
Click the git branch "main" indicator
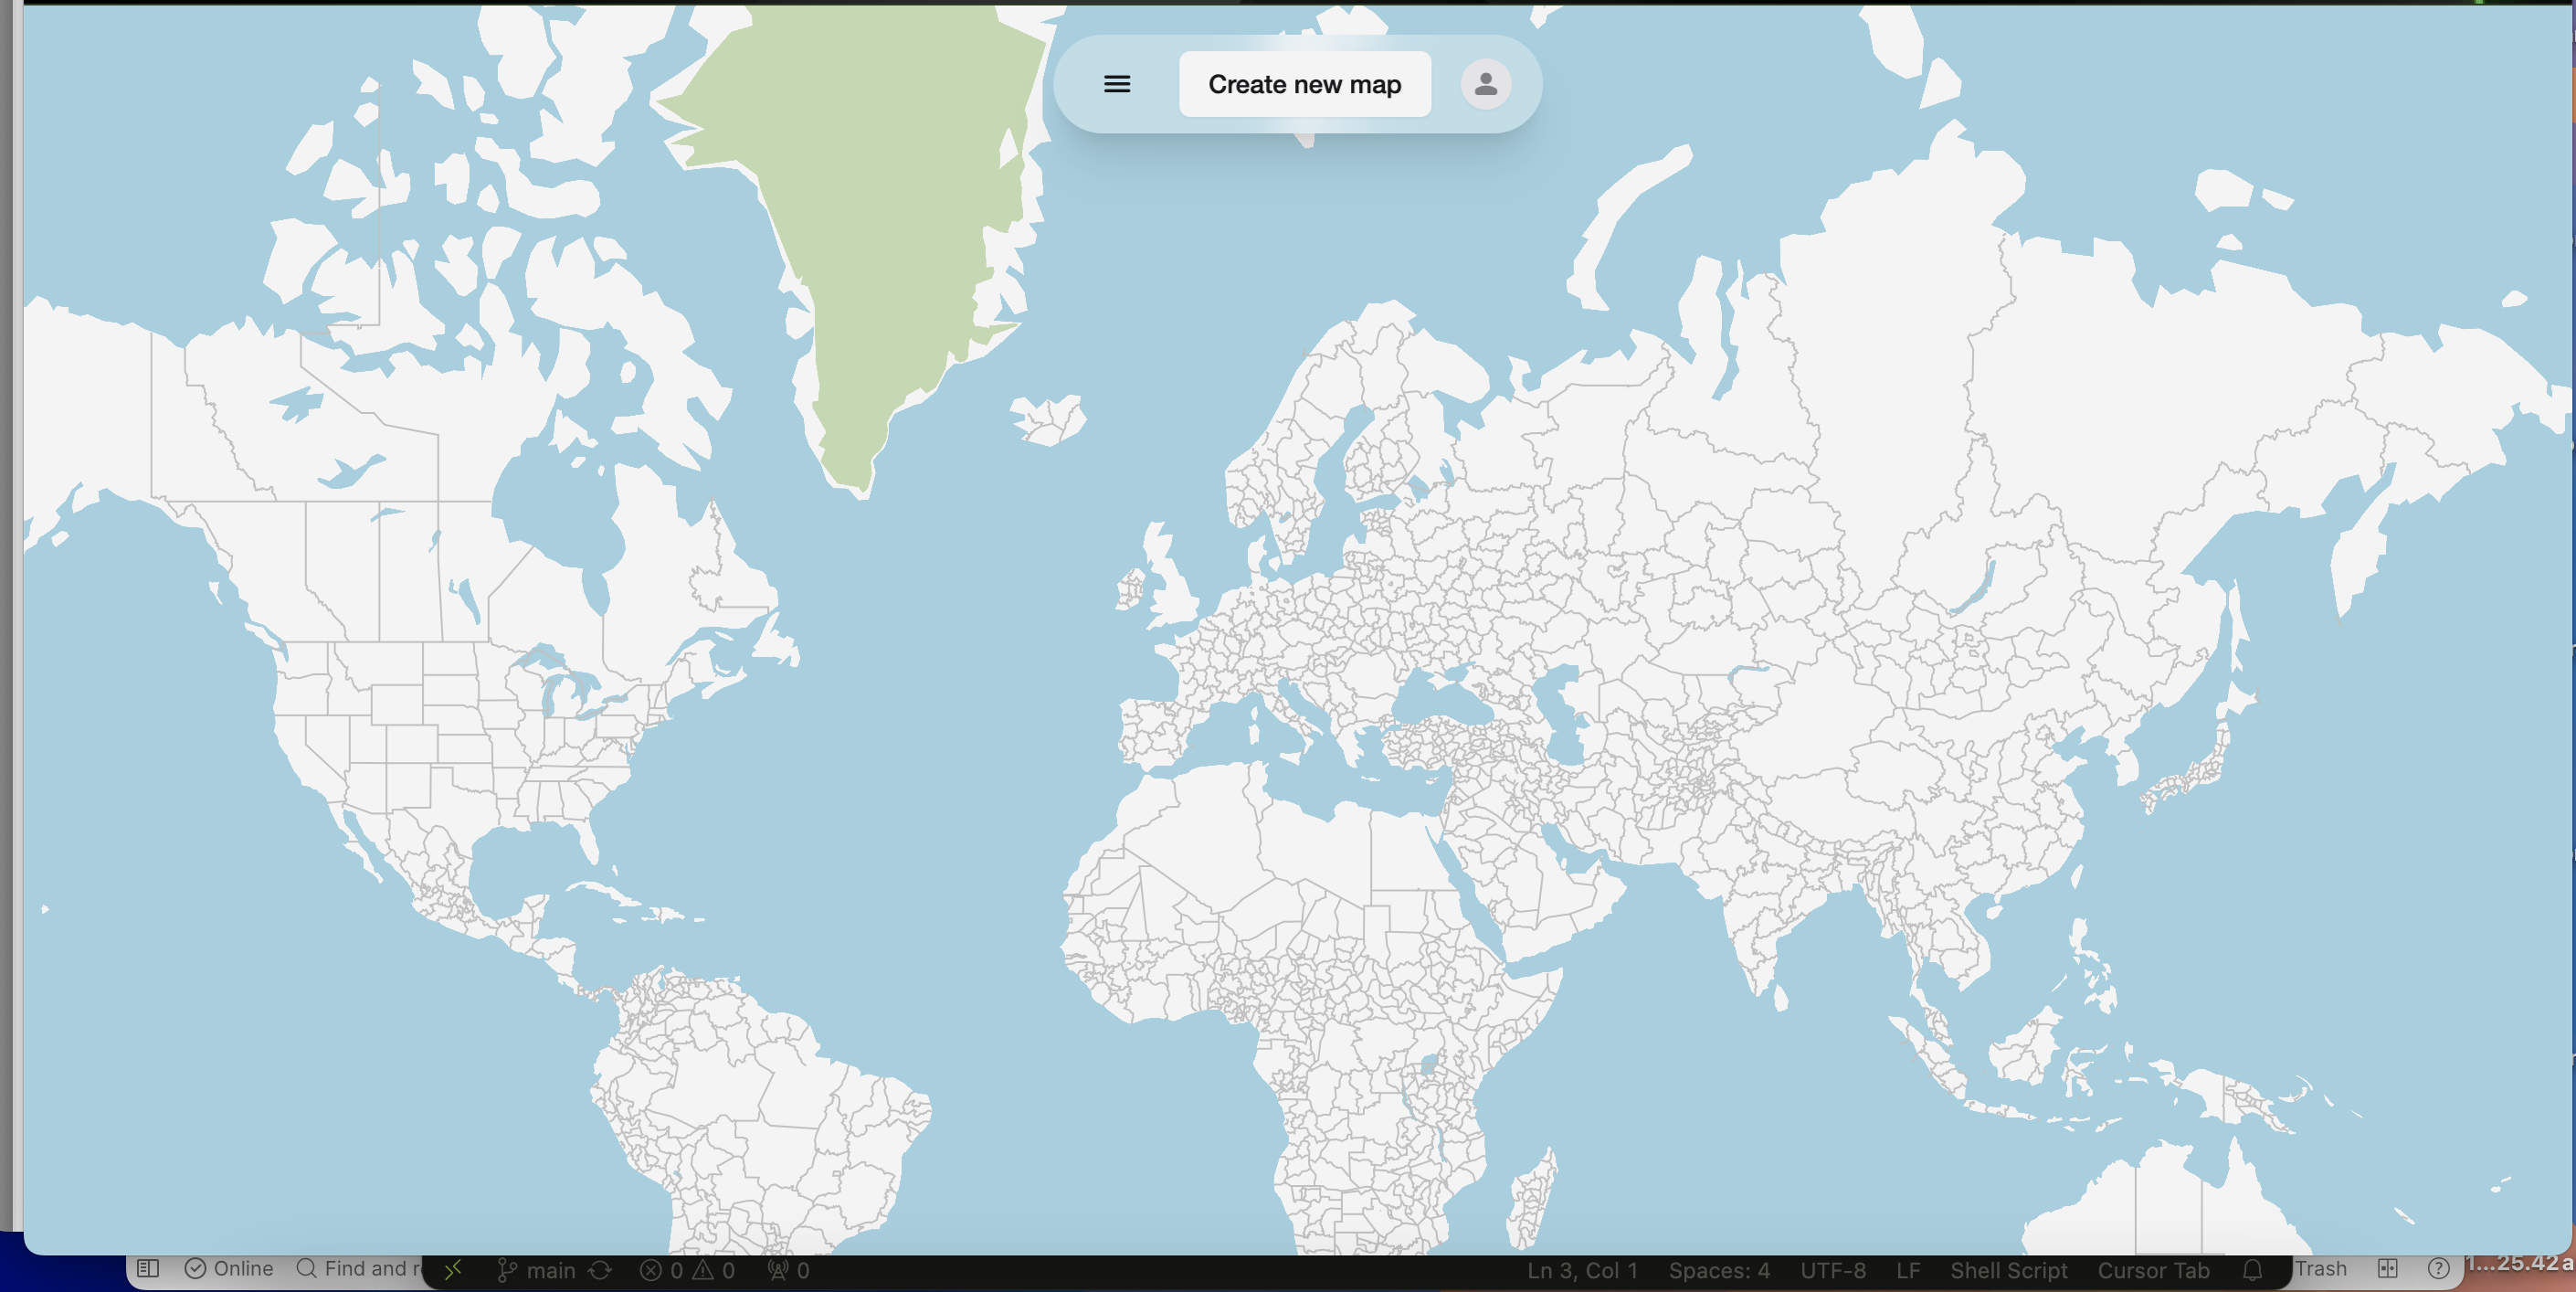pyautogui.click(x=540, y=1269)
